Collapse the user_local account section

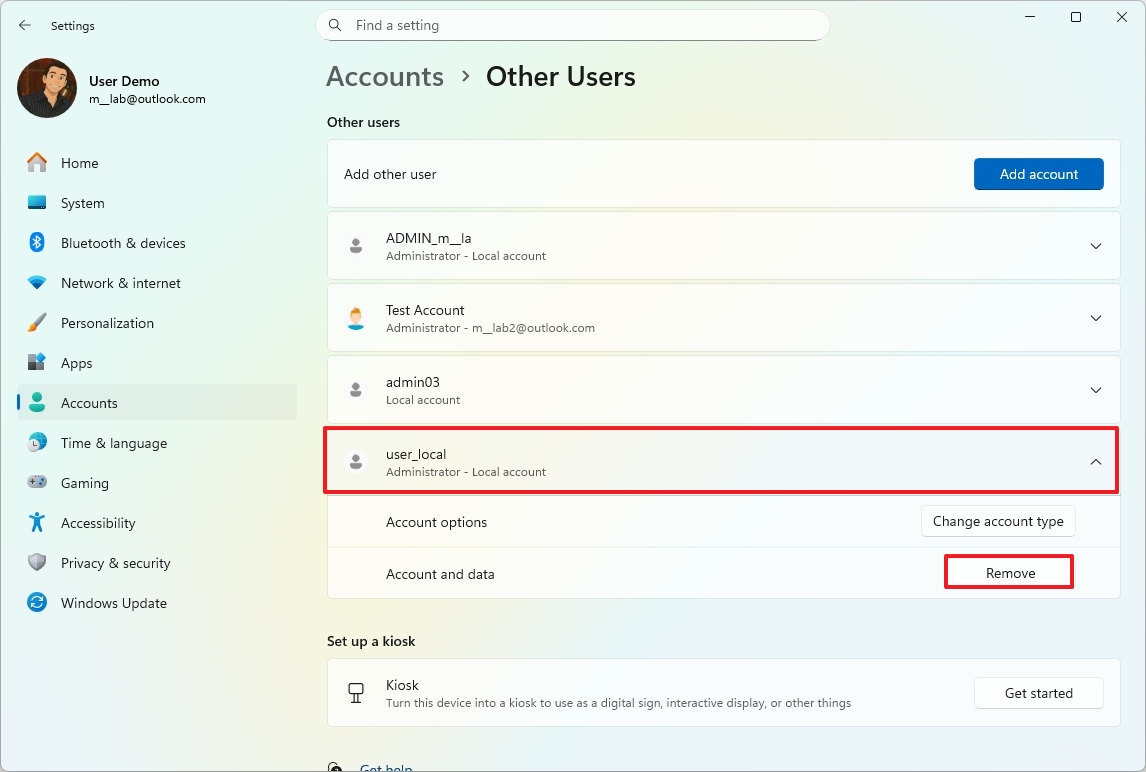1095,462
